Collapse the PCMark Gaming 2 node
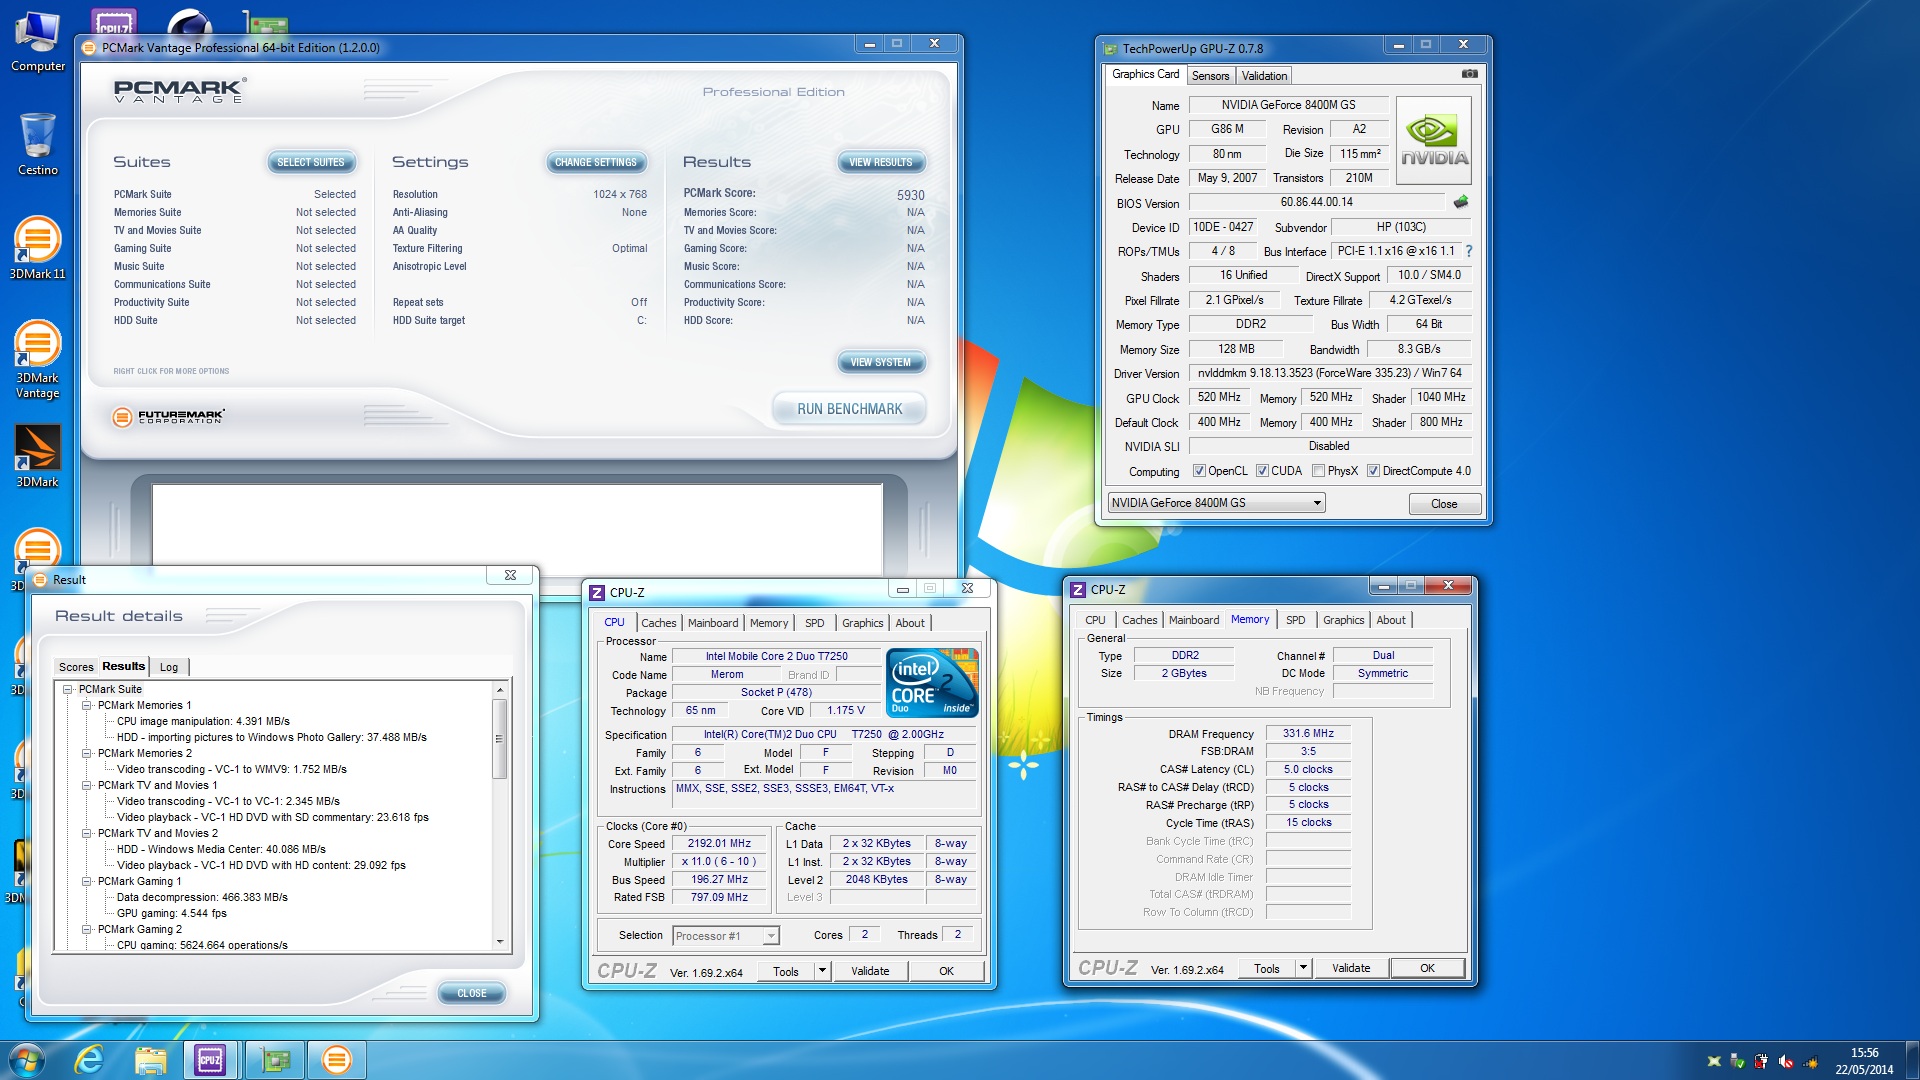 click(87, 929)
